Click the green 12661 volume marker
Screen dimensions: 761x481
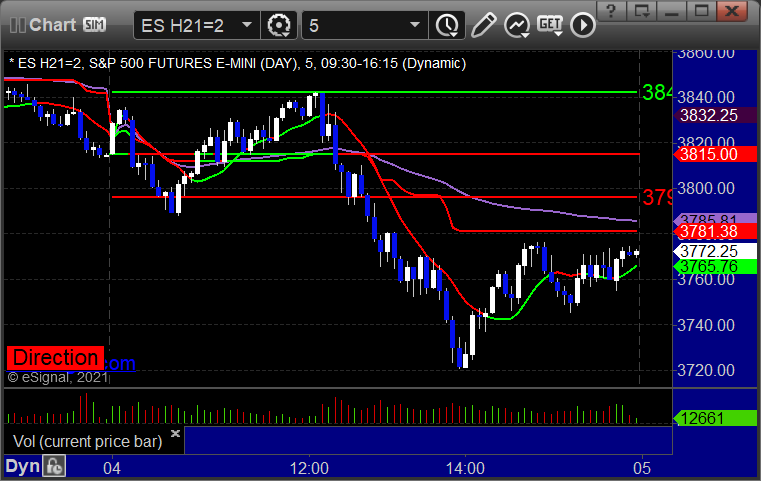pyautogui.click(x=715, y=418)
